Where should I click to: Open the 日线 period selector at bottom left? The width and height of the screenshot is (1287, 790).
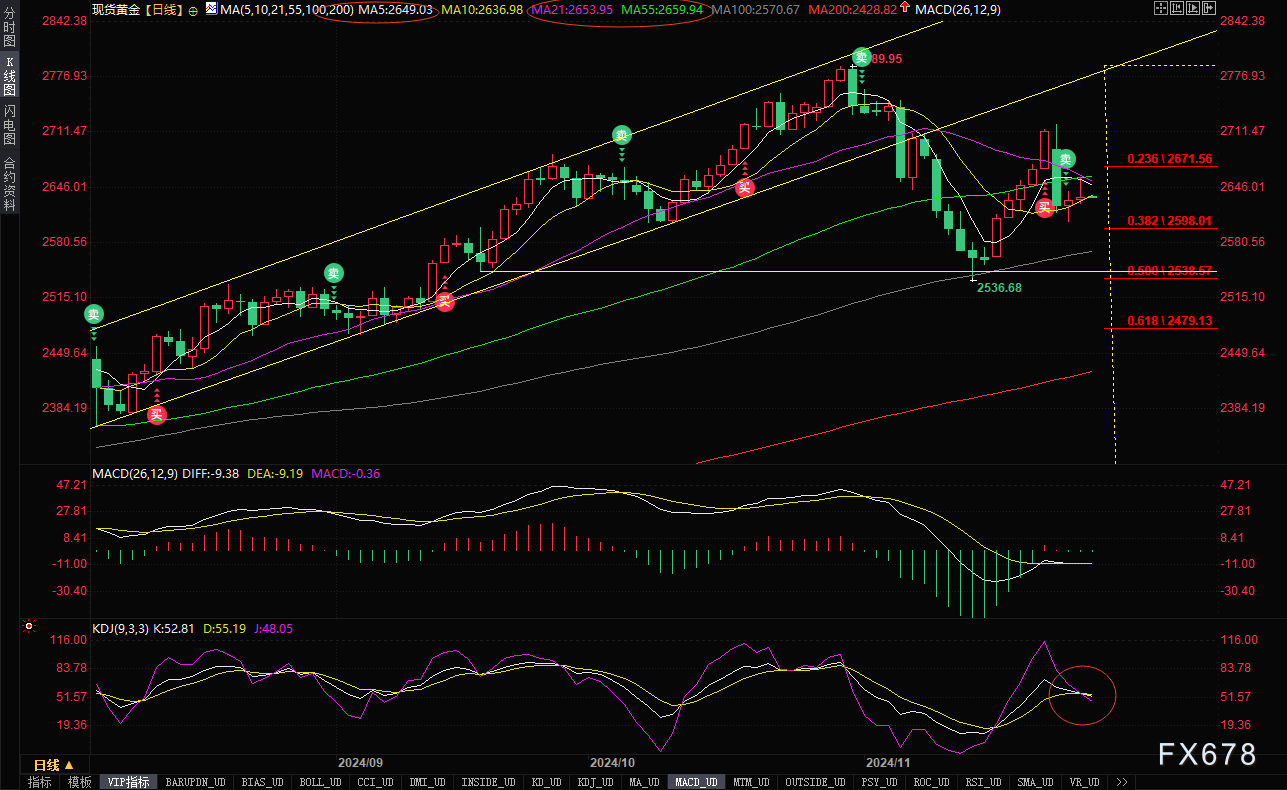click(54, 765)
